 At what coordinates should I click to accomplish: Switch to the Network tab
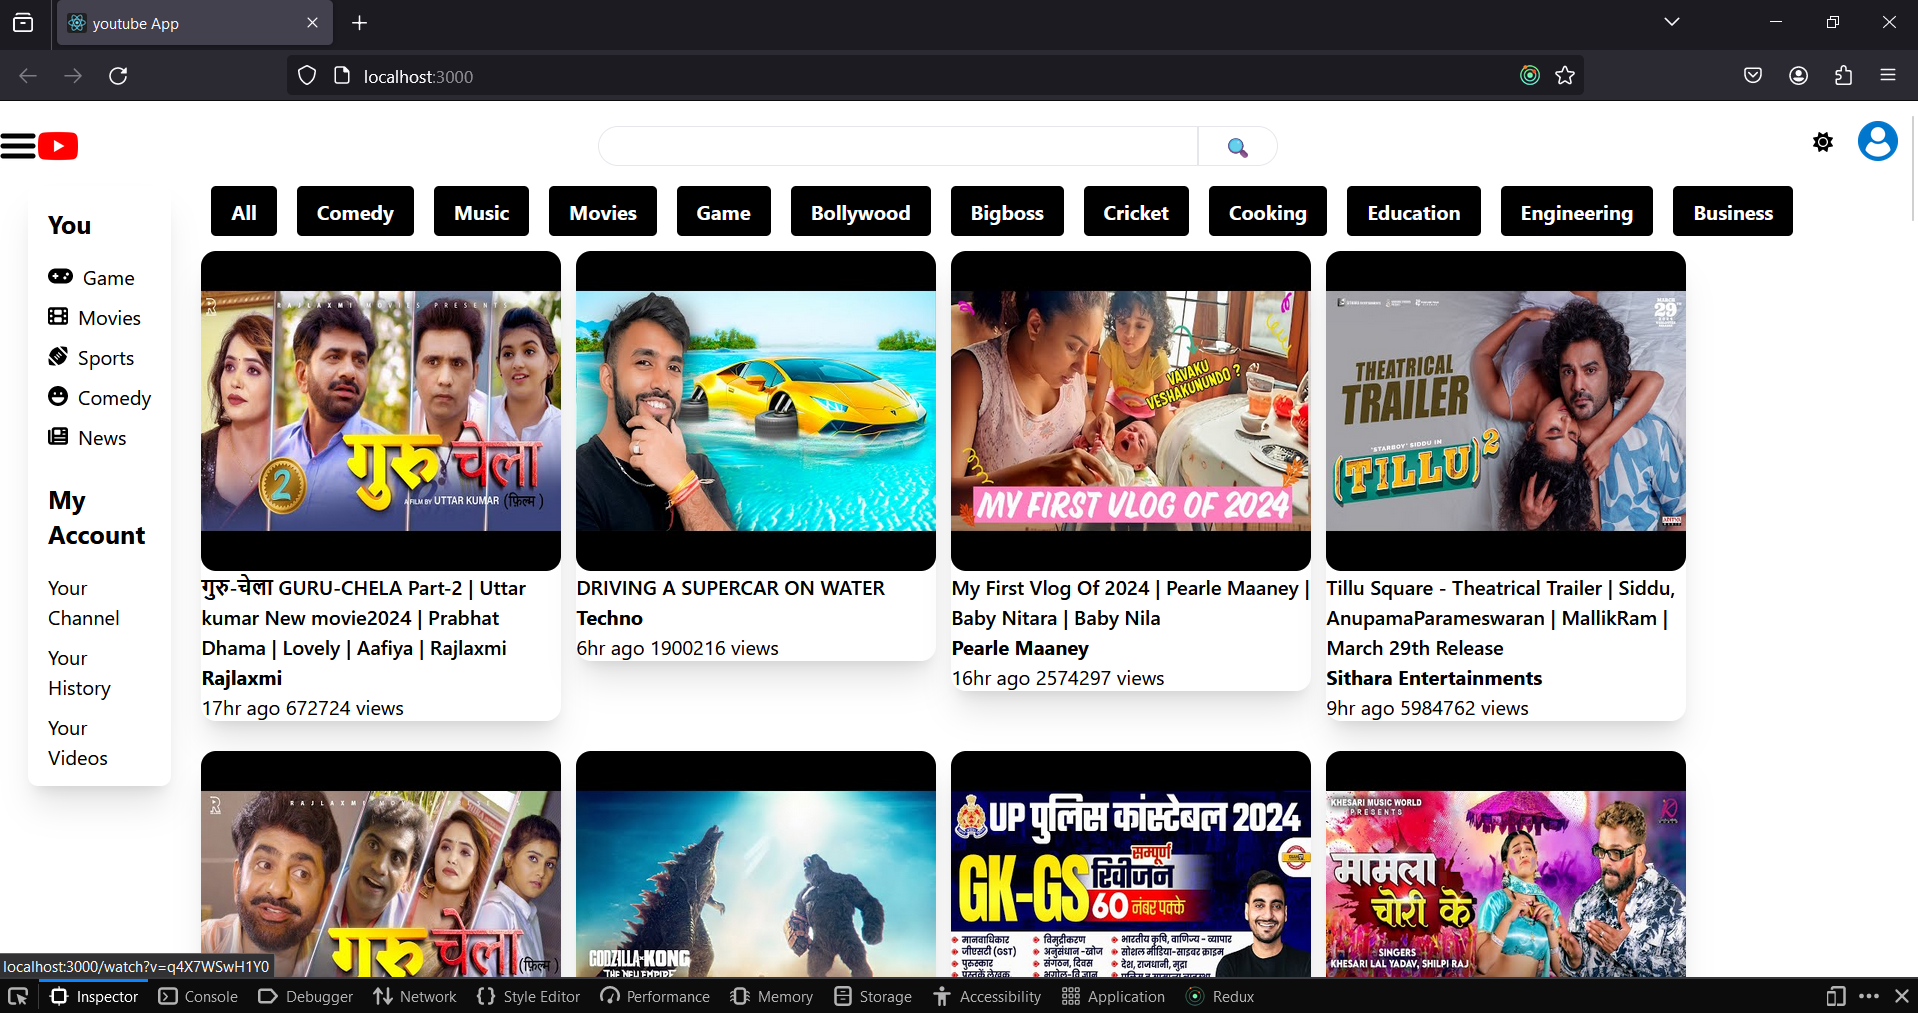tap(415, 996)
